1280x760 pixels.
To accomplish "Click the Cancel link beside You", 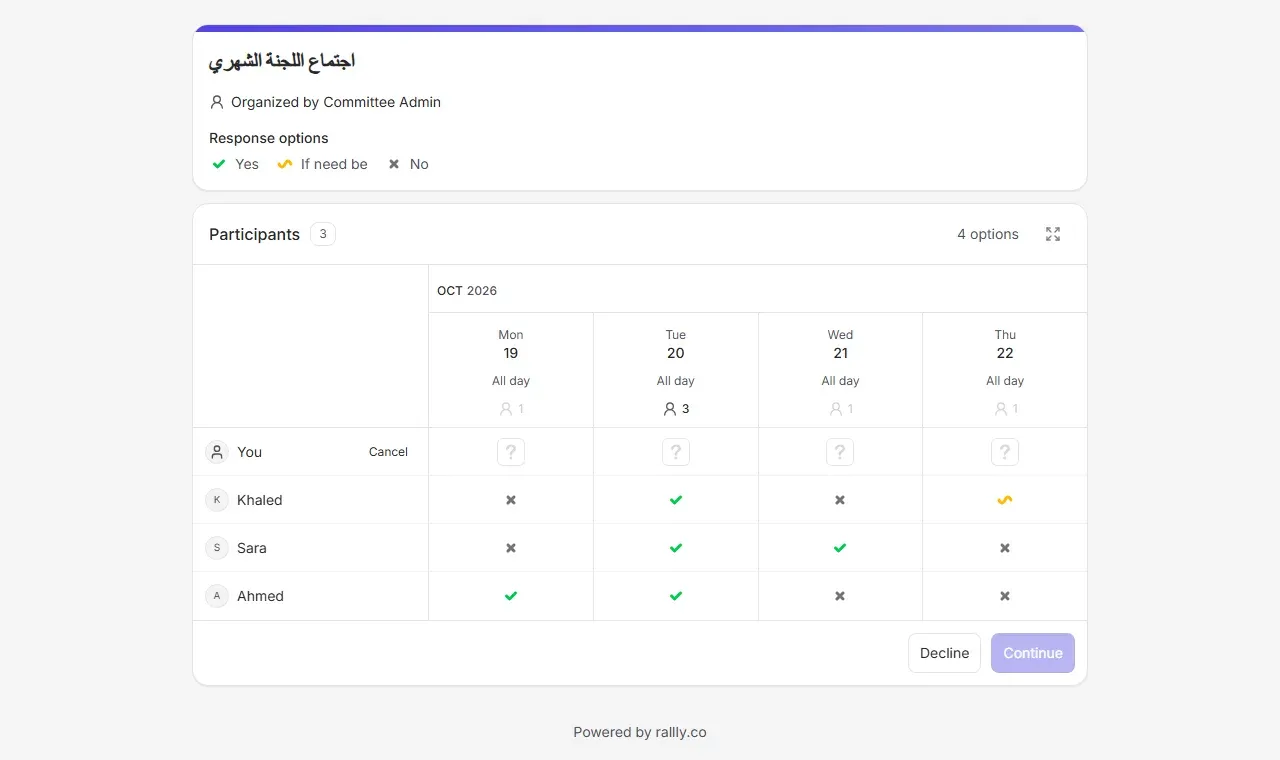I will tap(388, 452).
